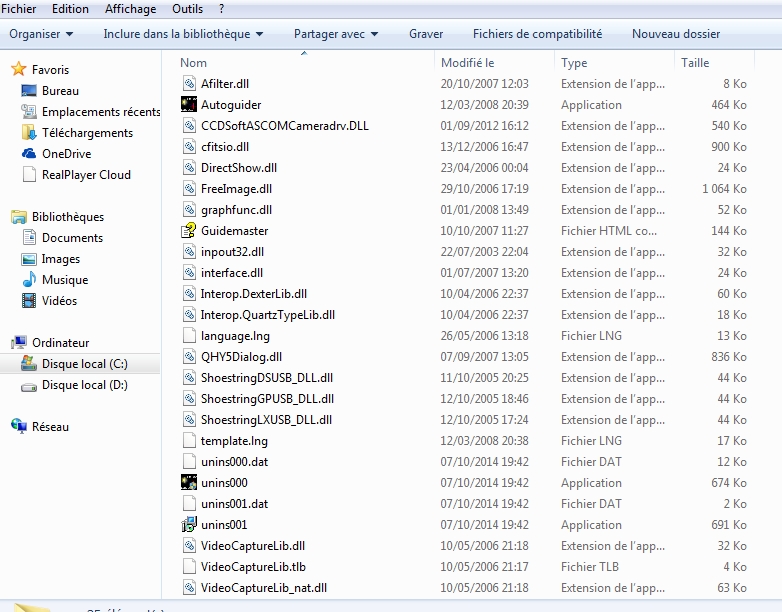Image resolution: width=782 pixels, height=612 pixels.
Task: Click the QHY5Dialog.dll file icon
Action: pos(189,356)
